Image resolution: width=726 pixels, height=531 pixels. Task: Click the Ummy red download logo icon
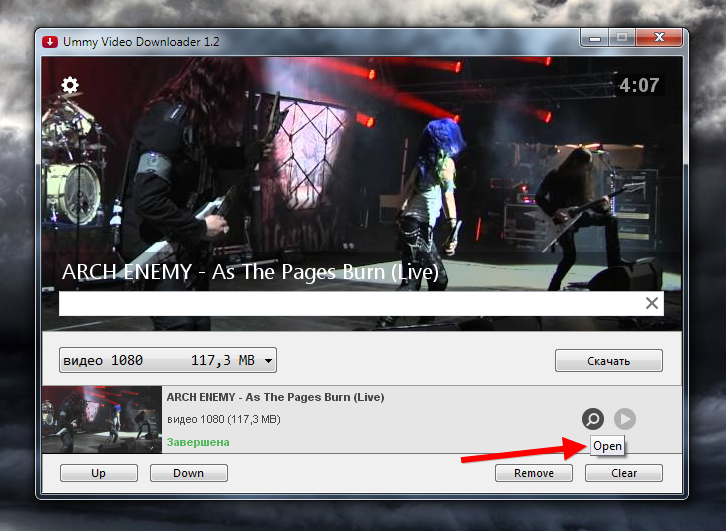coord(50,42)
